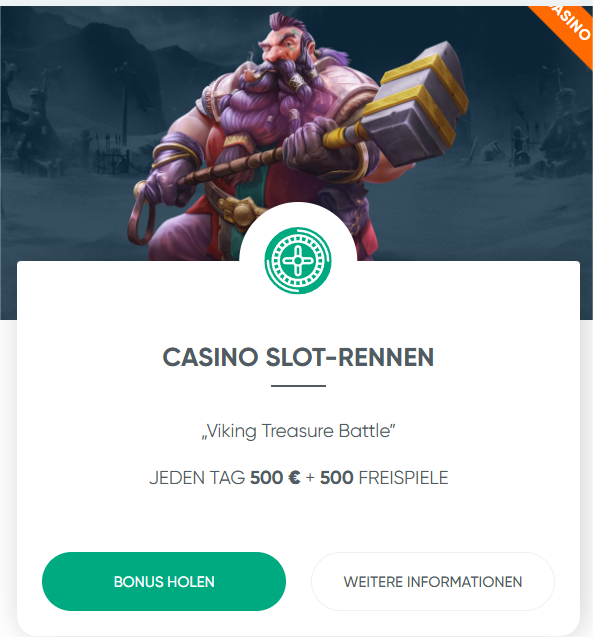Open WEITERE INFORMATIONEN for more details

click(x=433, y=581)
